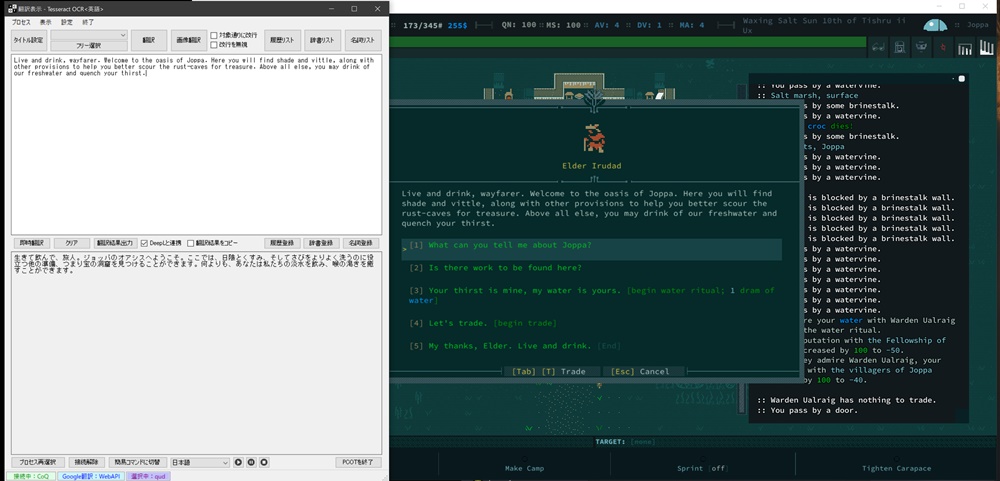Click inside the Japanese translation result box
This screenshot has width=1000, height=481.
pos(196,351)
